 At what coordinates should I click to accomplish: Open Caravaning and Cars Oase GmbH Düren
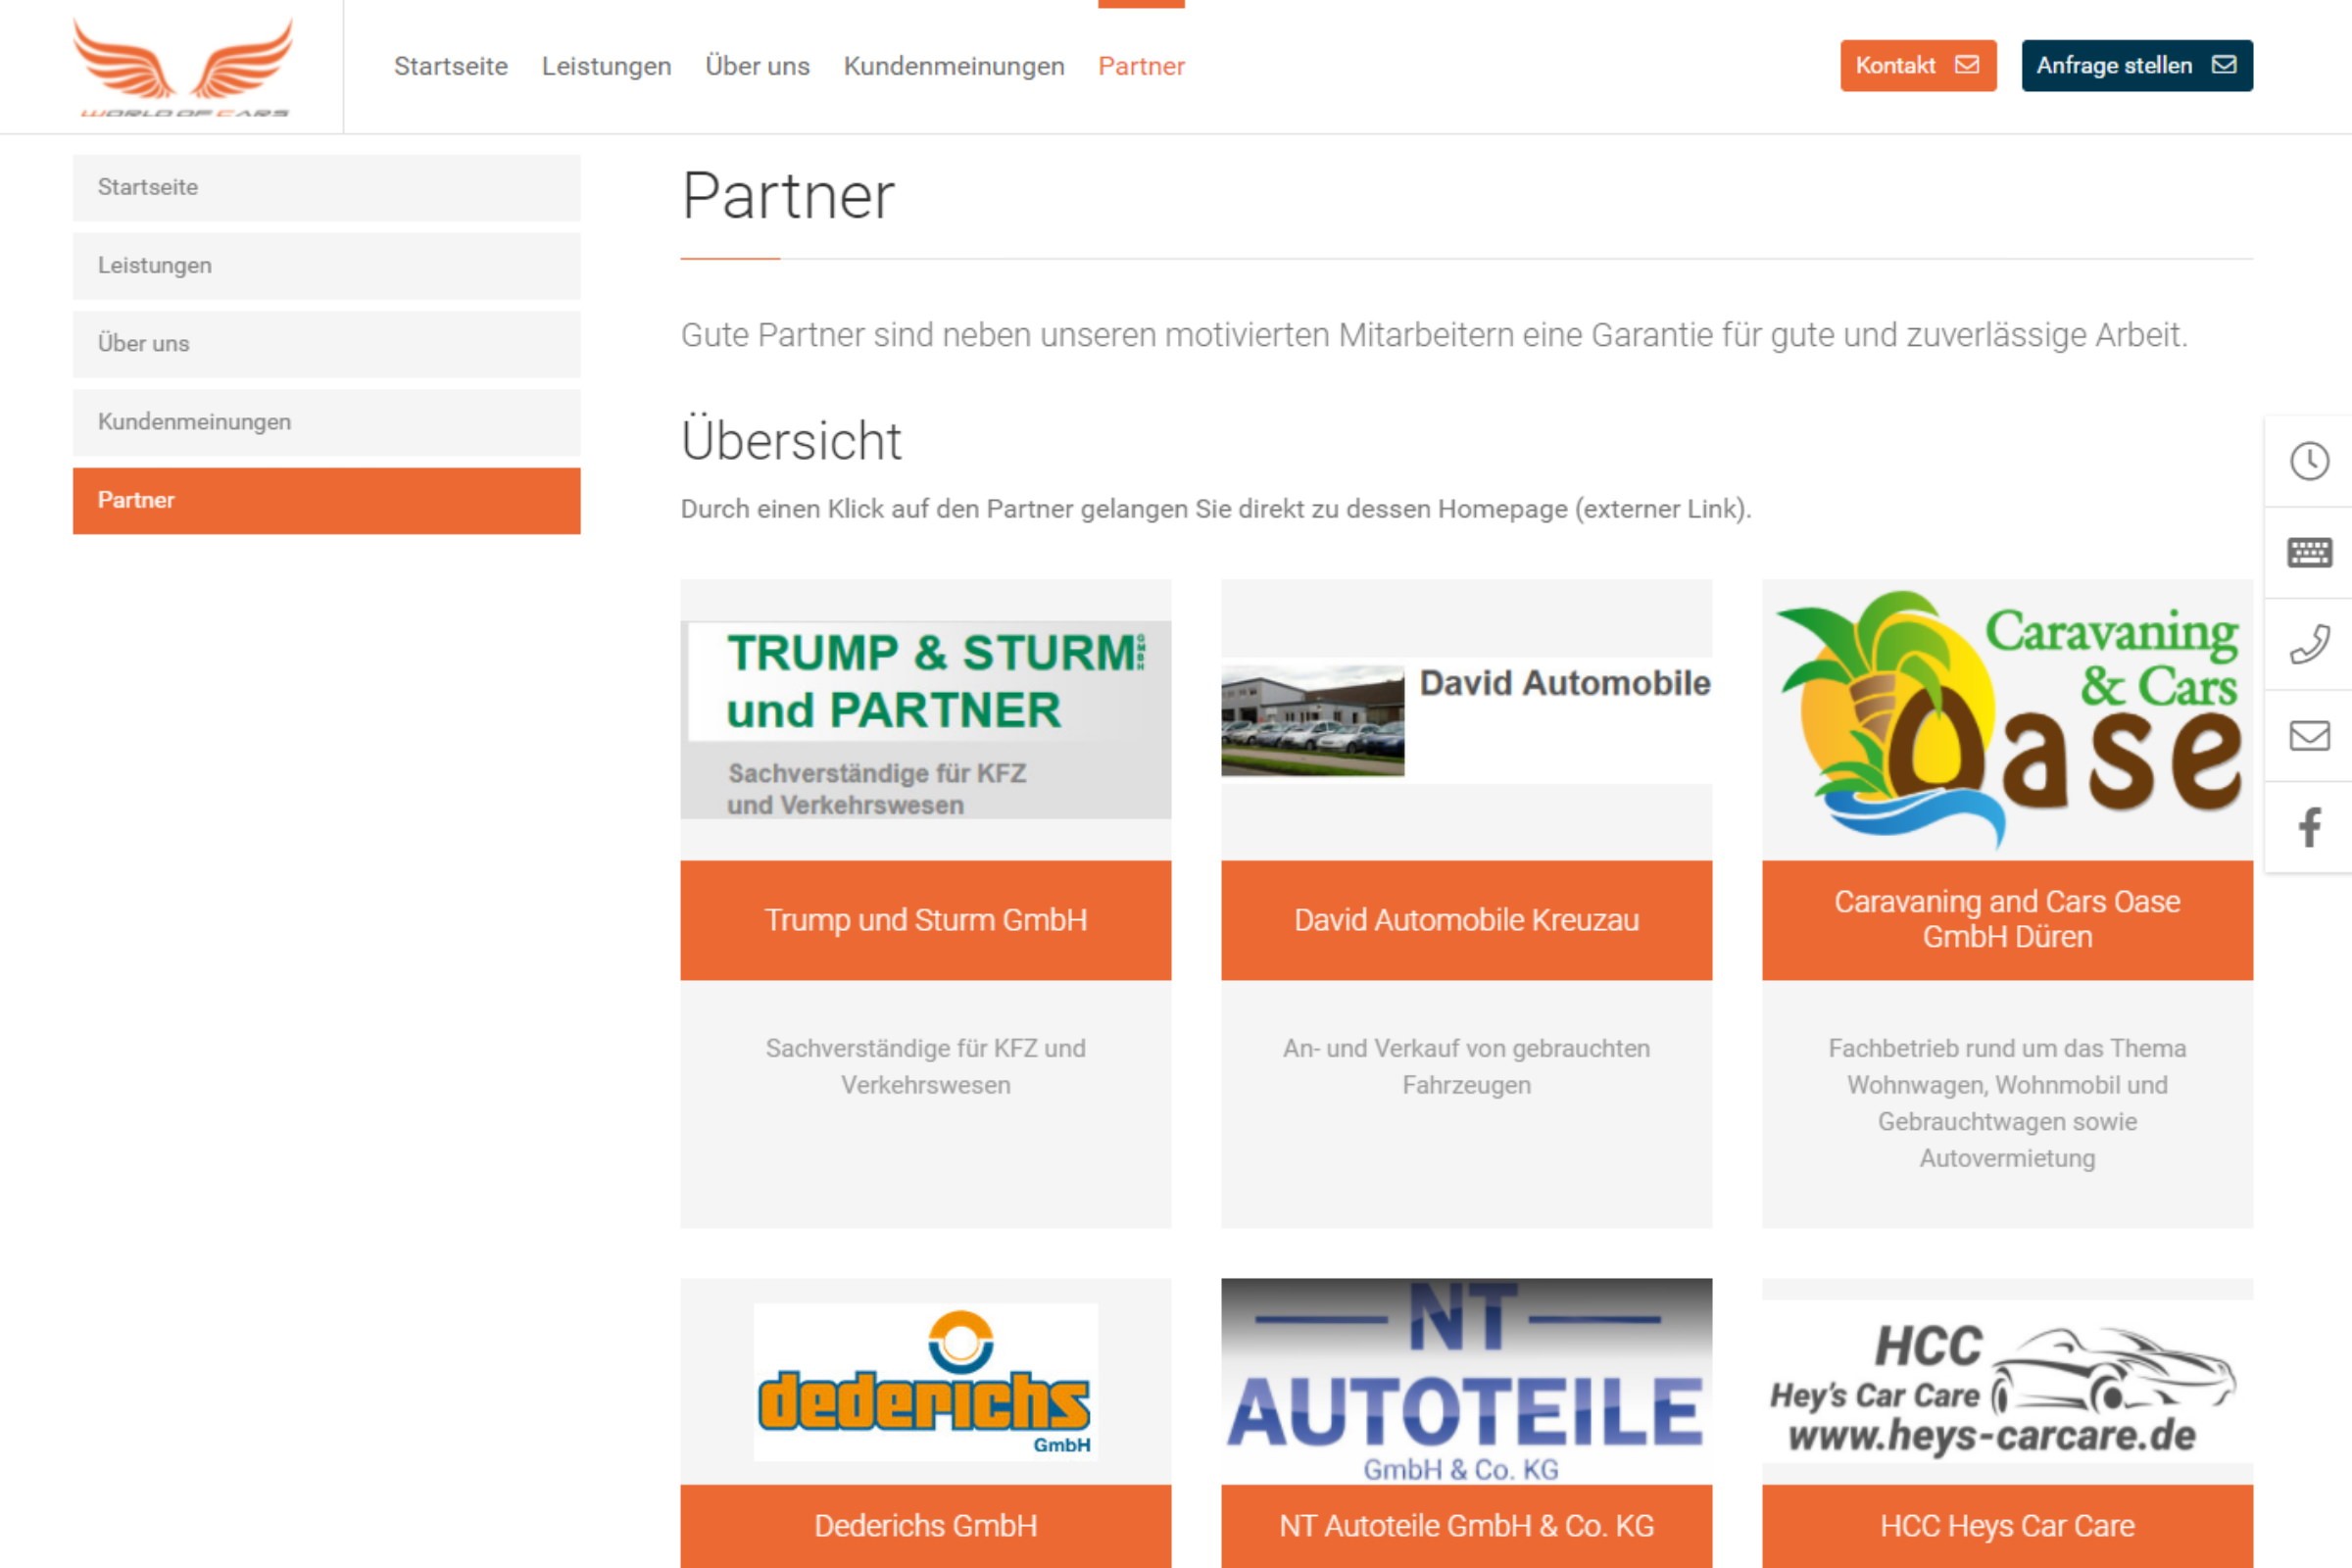[x=2007, y=920]
